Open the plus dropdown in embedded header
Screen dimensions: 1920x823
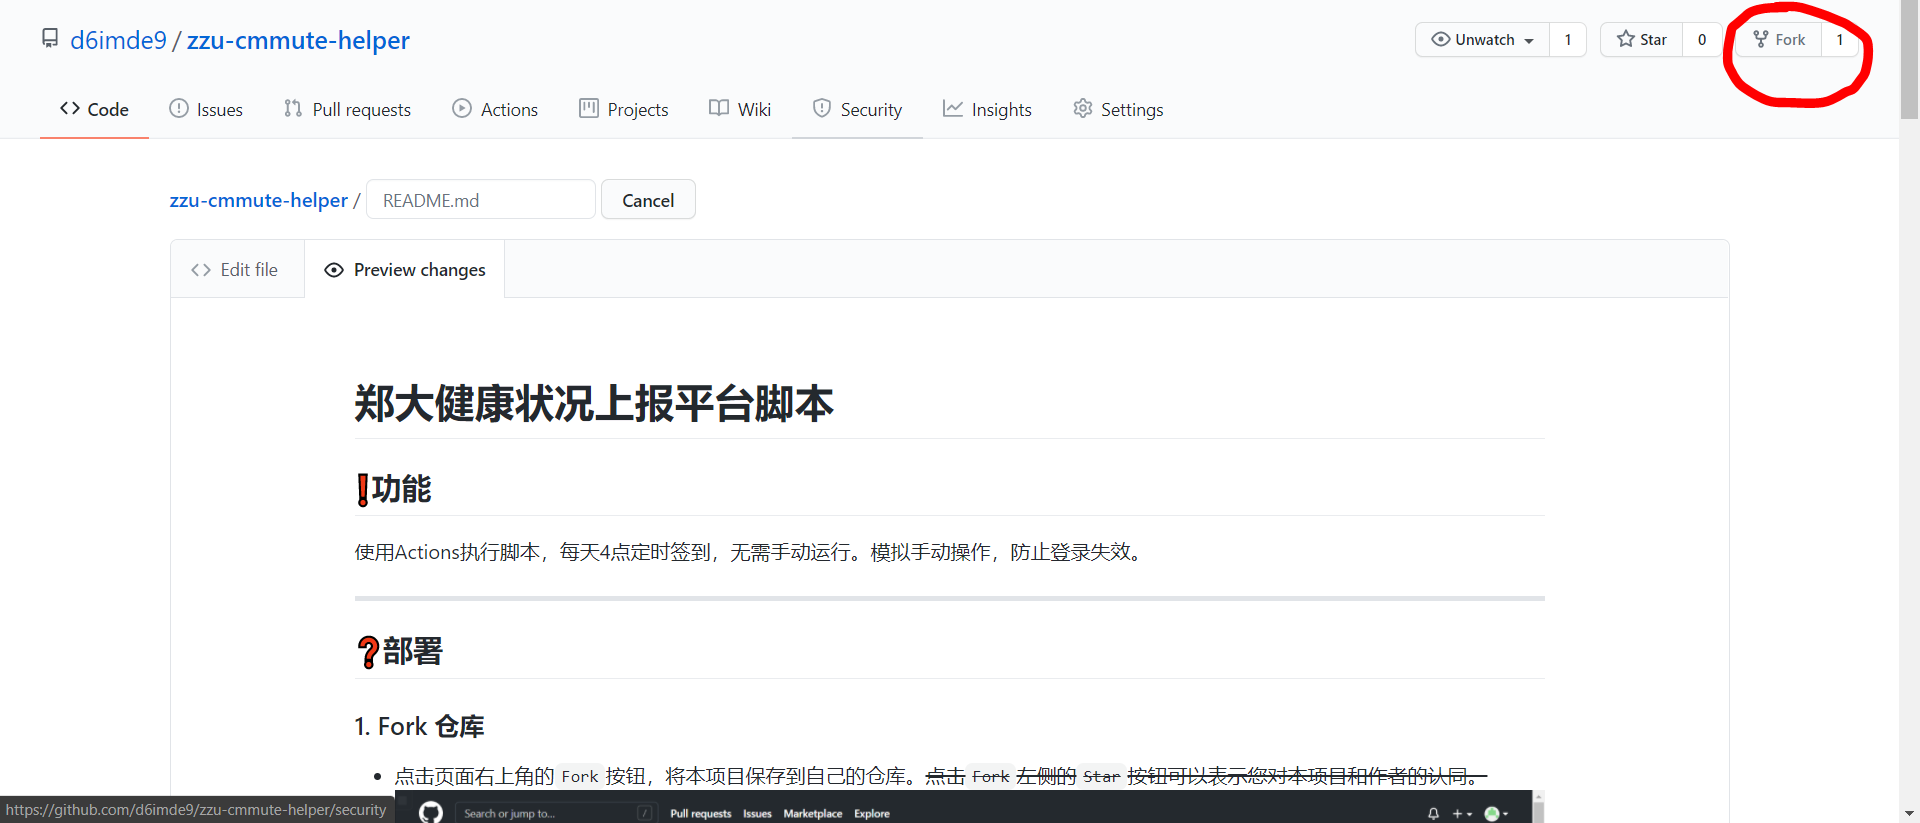point(1462,814)
